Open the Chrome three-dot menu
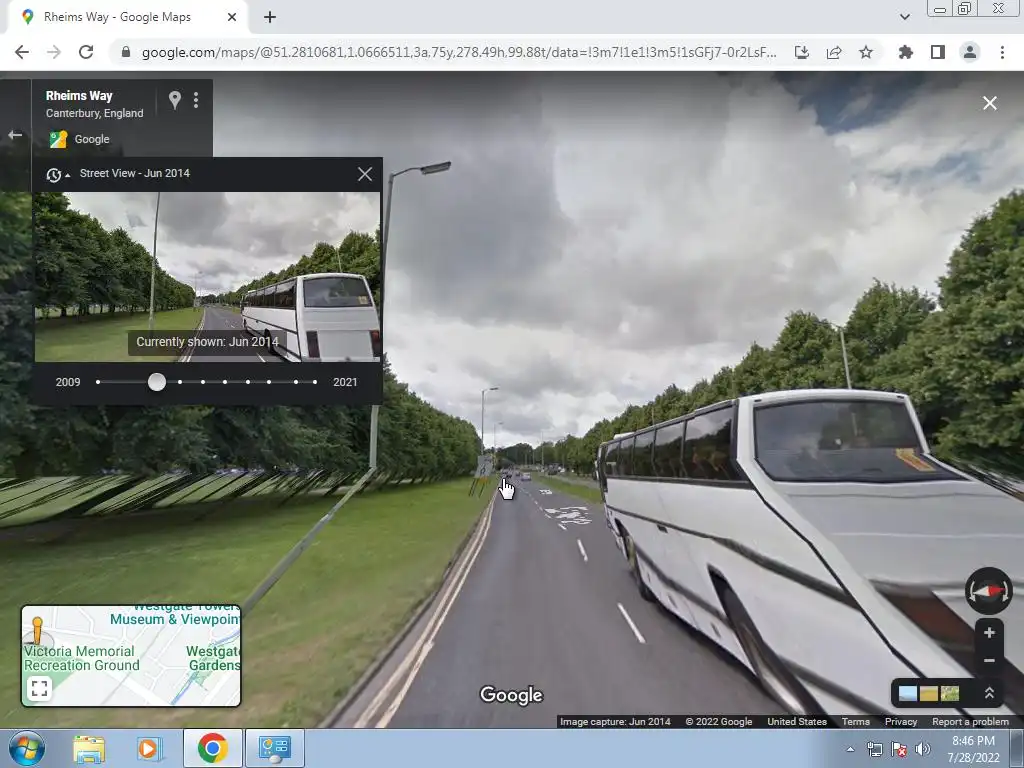Image resolution: width=1024 pixels, height=768 pixels. coord(1002,52)
